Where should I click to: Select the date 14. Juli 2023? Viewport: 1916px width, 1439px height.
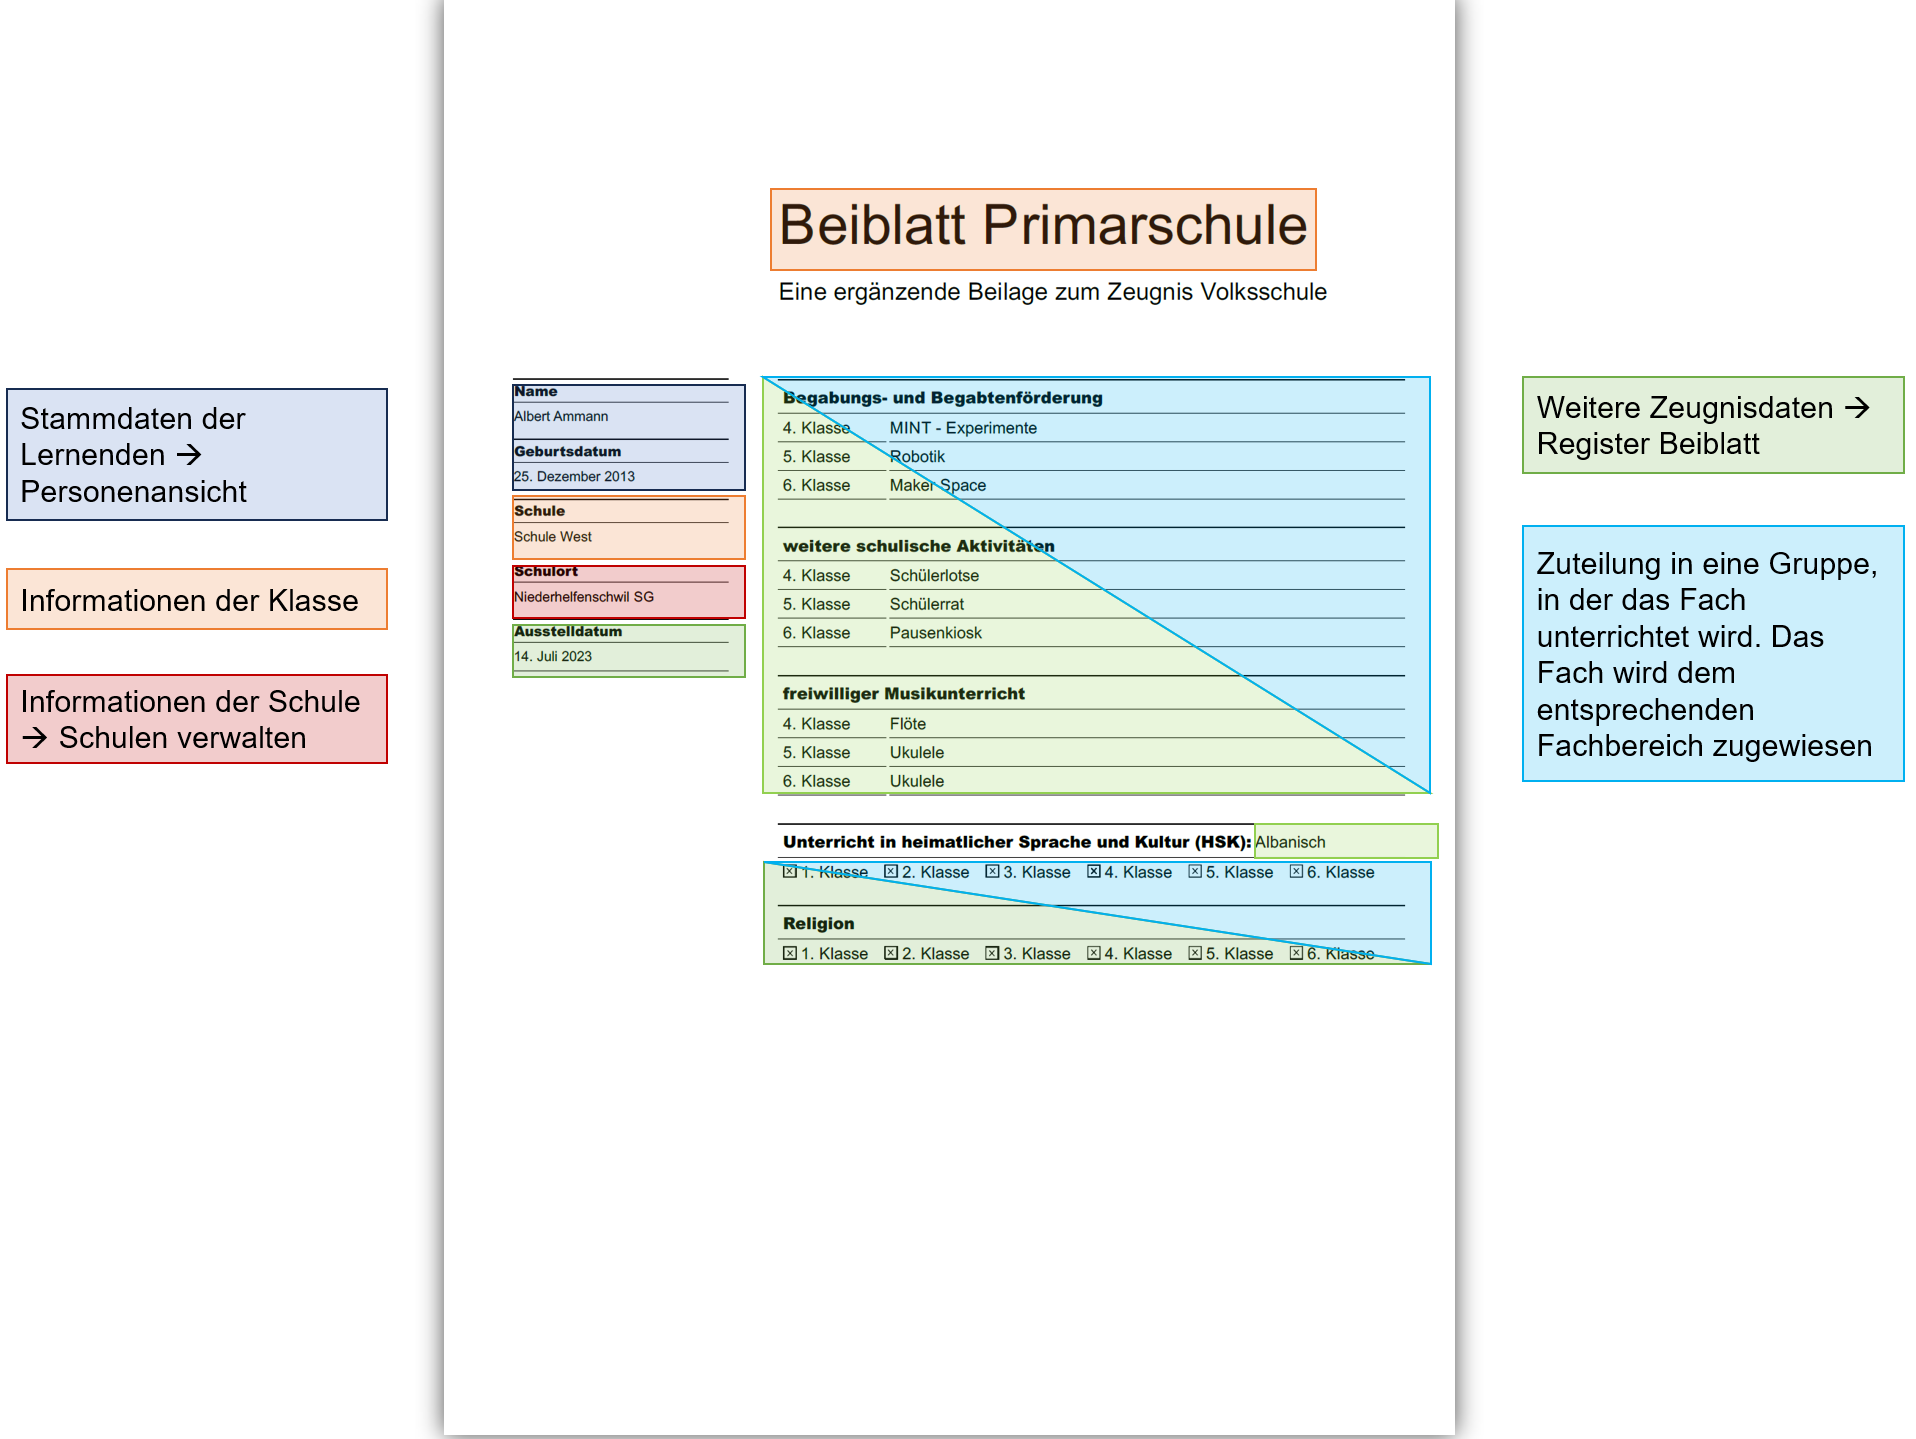coord(553,657)
